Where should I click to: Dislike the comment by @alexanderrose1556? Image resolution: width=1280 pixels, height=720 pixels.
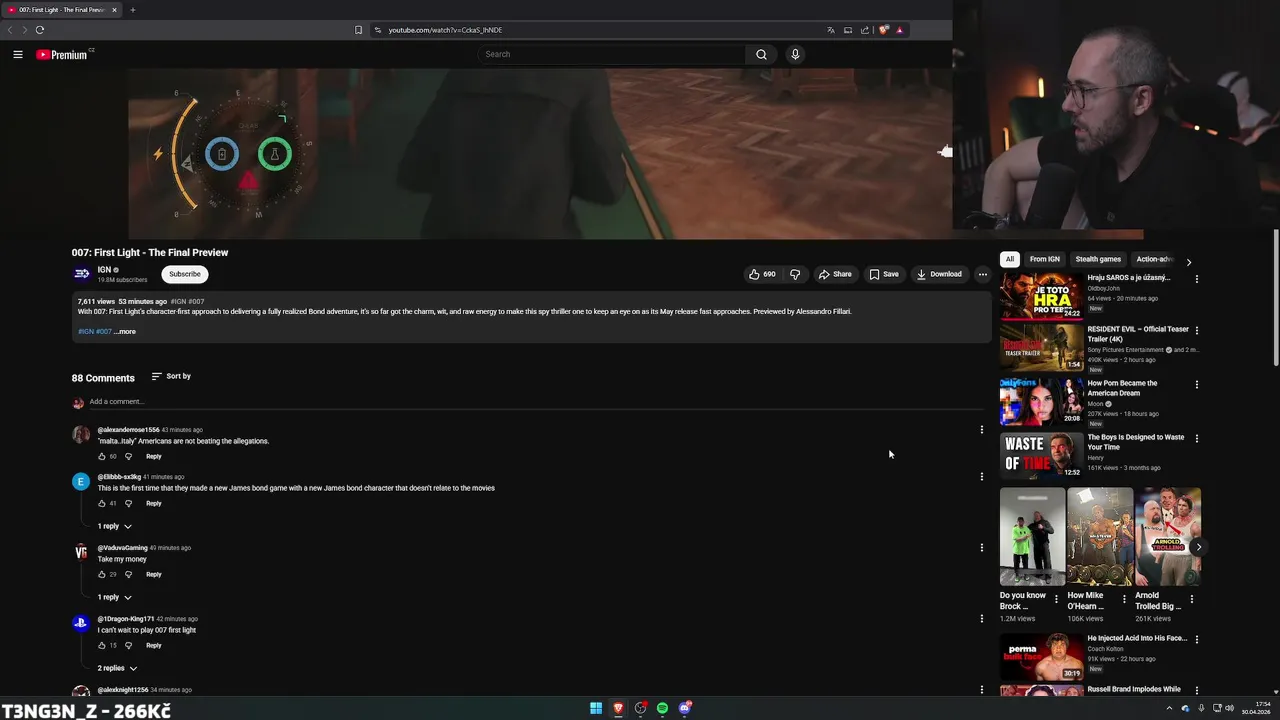[128, 457]
